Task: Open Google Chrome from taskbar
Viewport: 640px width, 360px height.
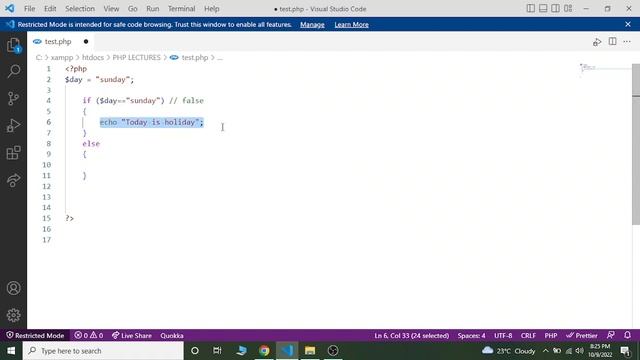Action: click(264, 351)
